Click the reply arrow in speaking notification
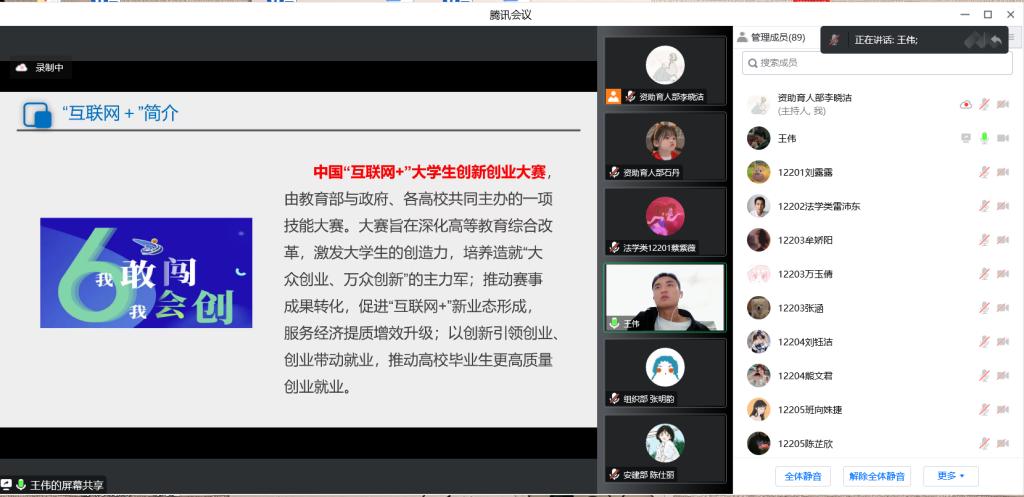 pyautogui.click(x=996, y=40)
